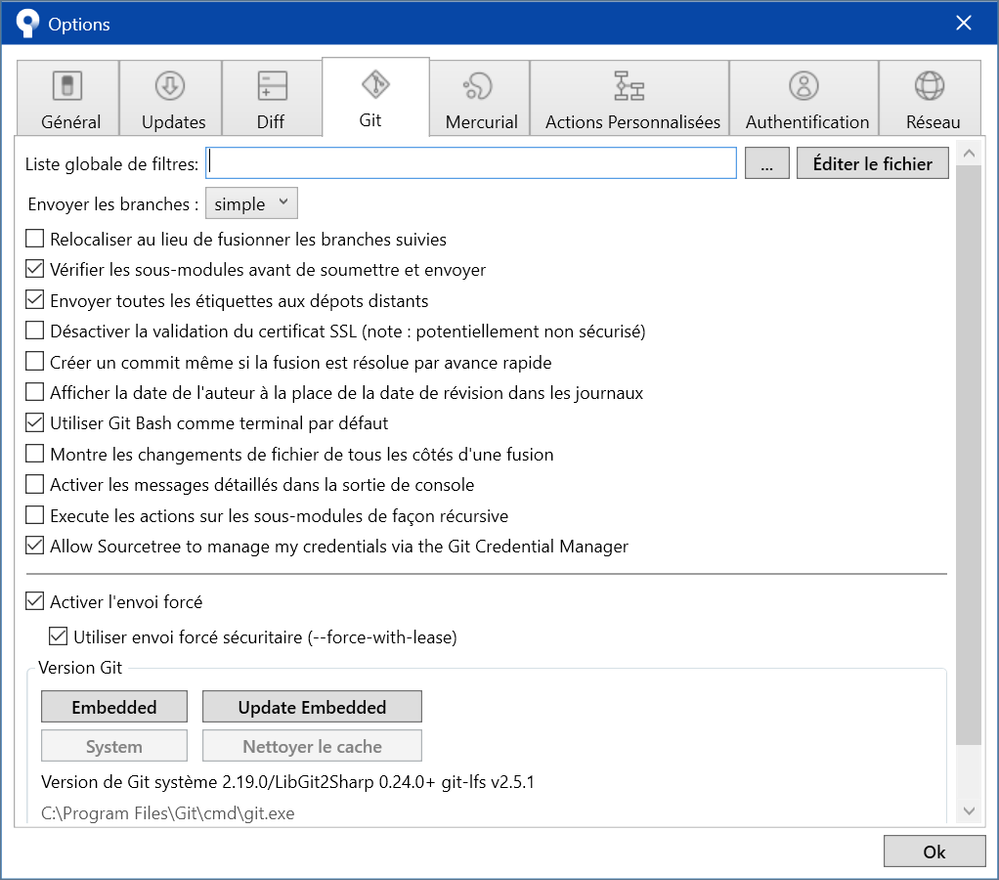
Task: Check Désactiver la validation du certificat SSL
Action: coord(34,331)
